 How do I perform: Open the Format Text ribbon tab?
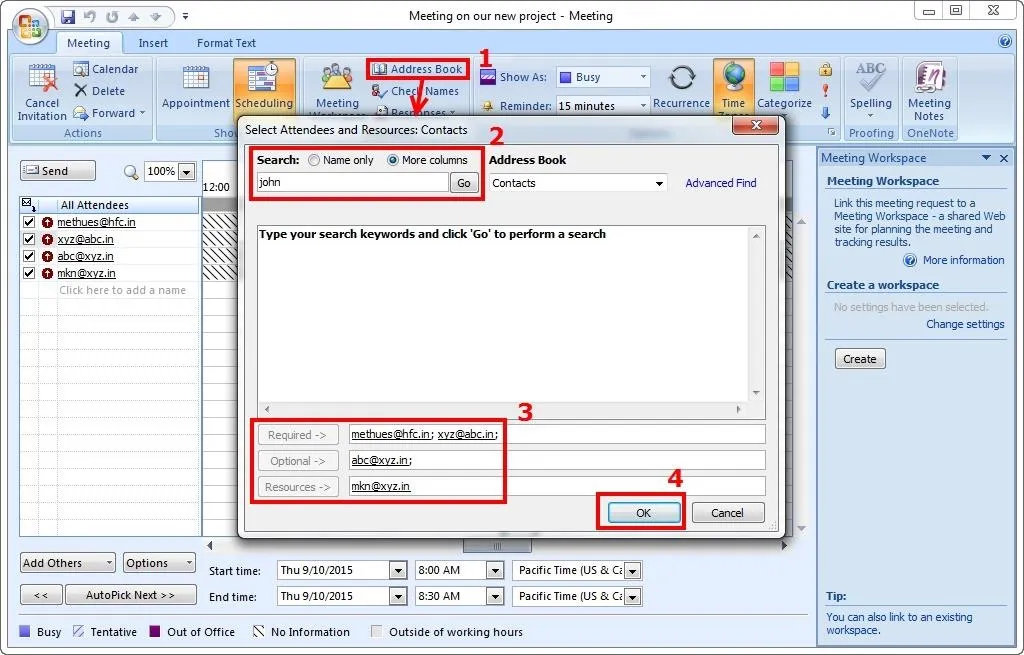[x=226, y=43]
